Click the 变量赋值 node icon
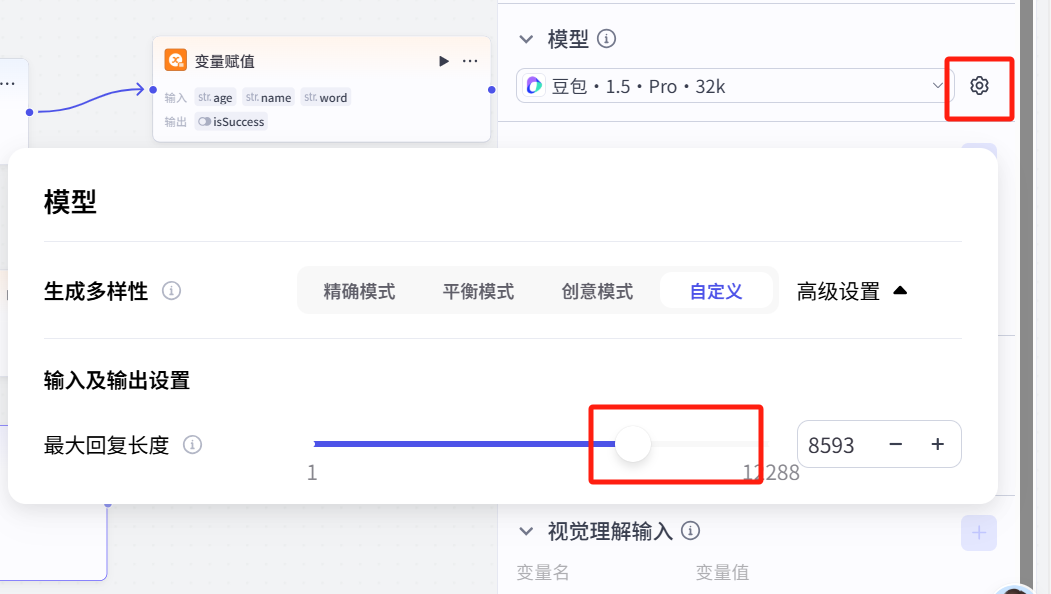 tap(174, 60)
